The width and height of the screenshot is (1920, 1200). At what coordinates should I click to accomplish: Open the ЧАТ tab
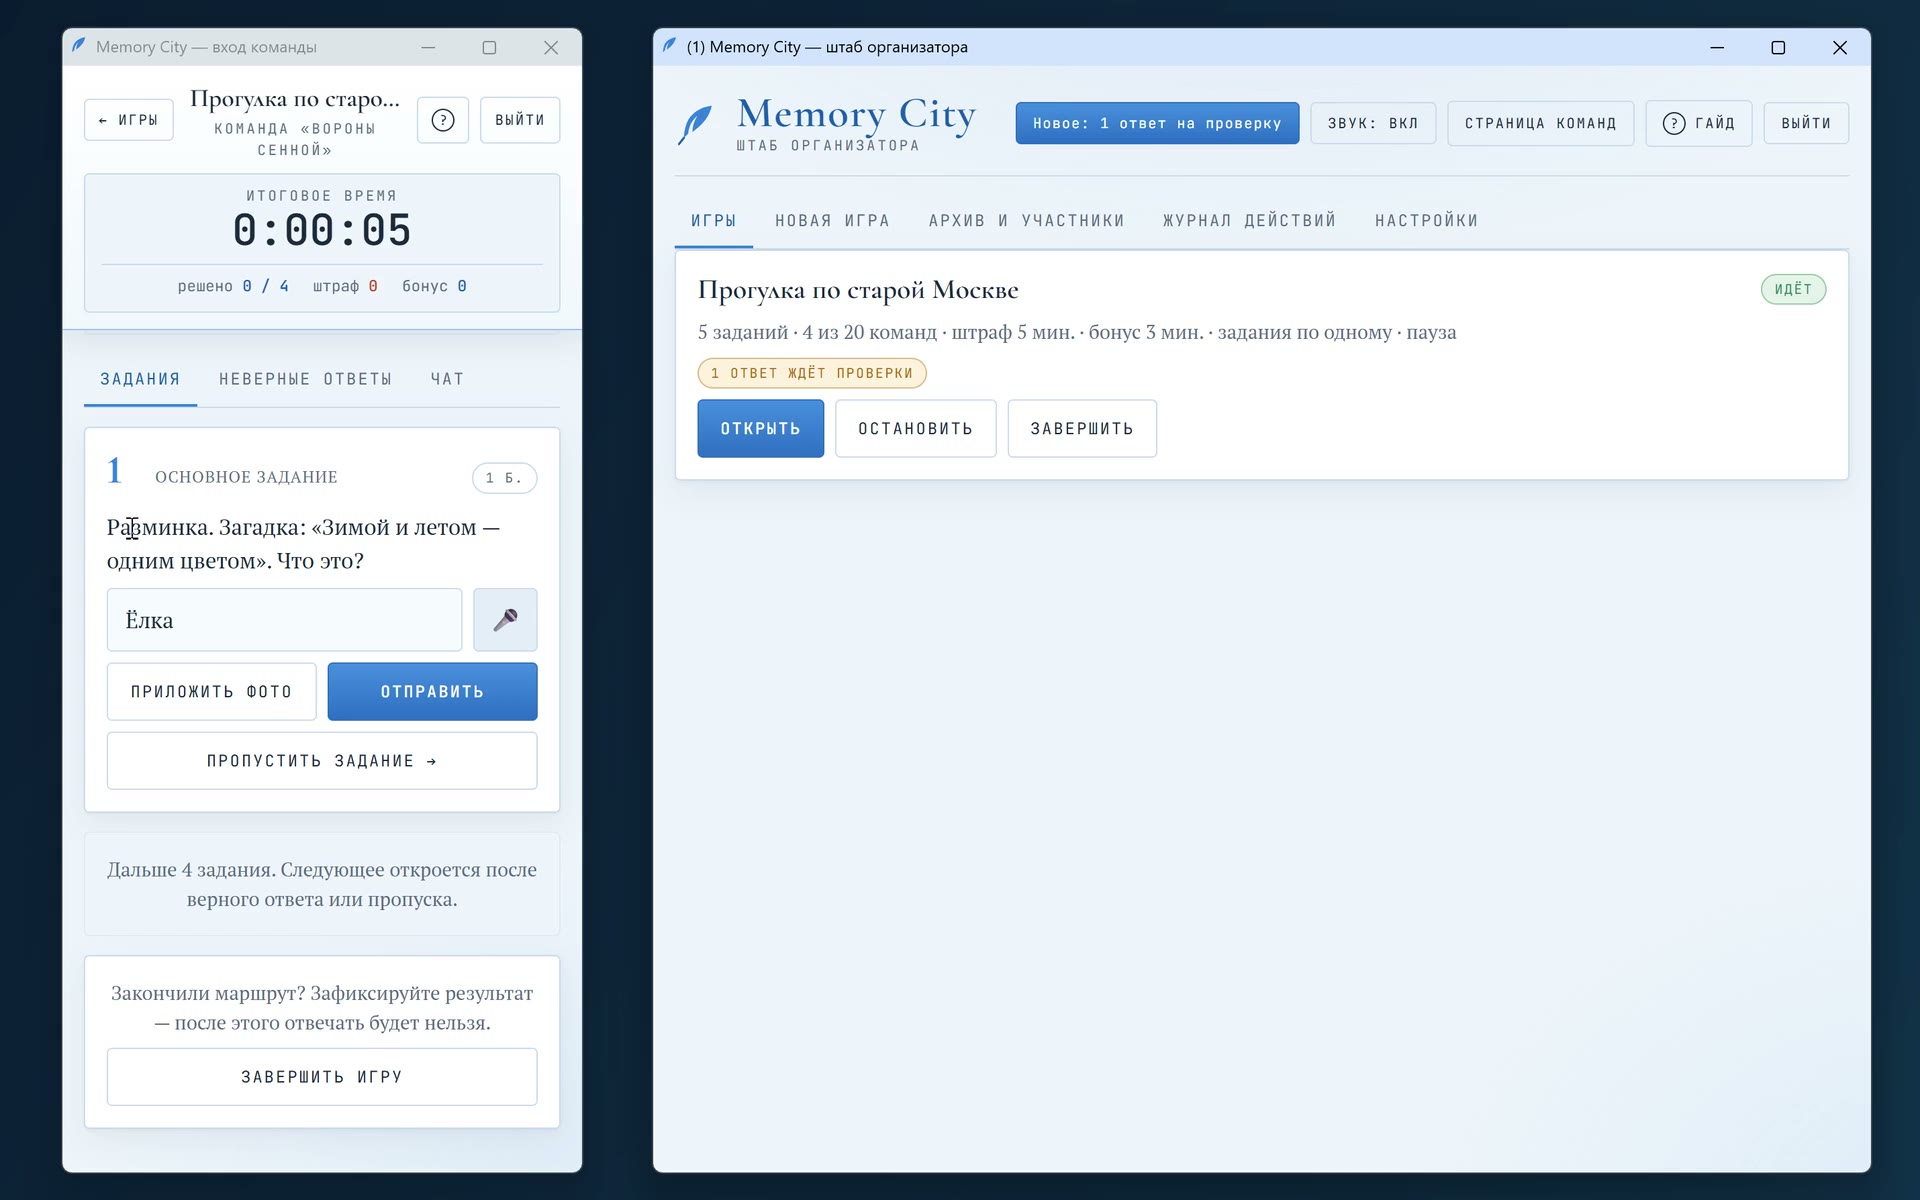point(447,380)
